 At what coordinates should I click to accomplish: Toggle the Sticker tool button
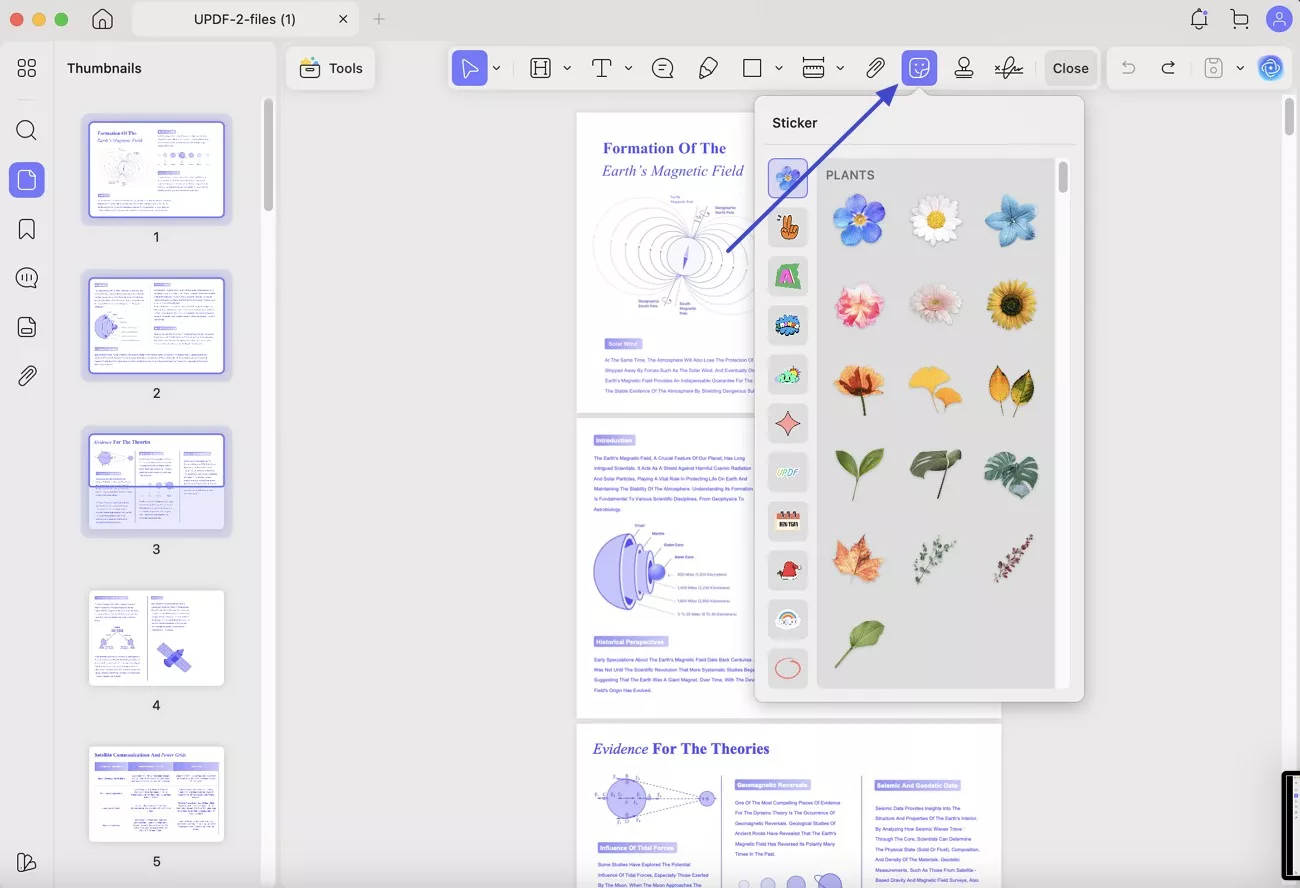tap(919, 68)
